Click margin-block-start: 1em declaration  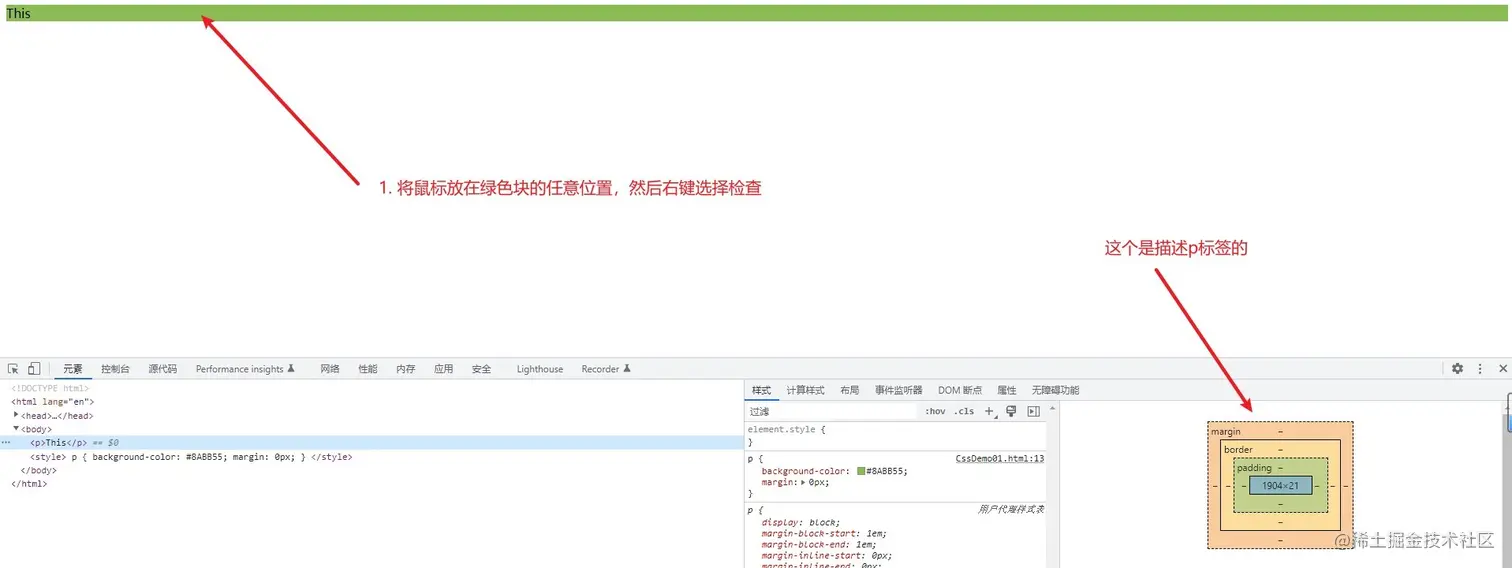[824, 534]
